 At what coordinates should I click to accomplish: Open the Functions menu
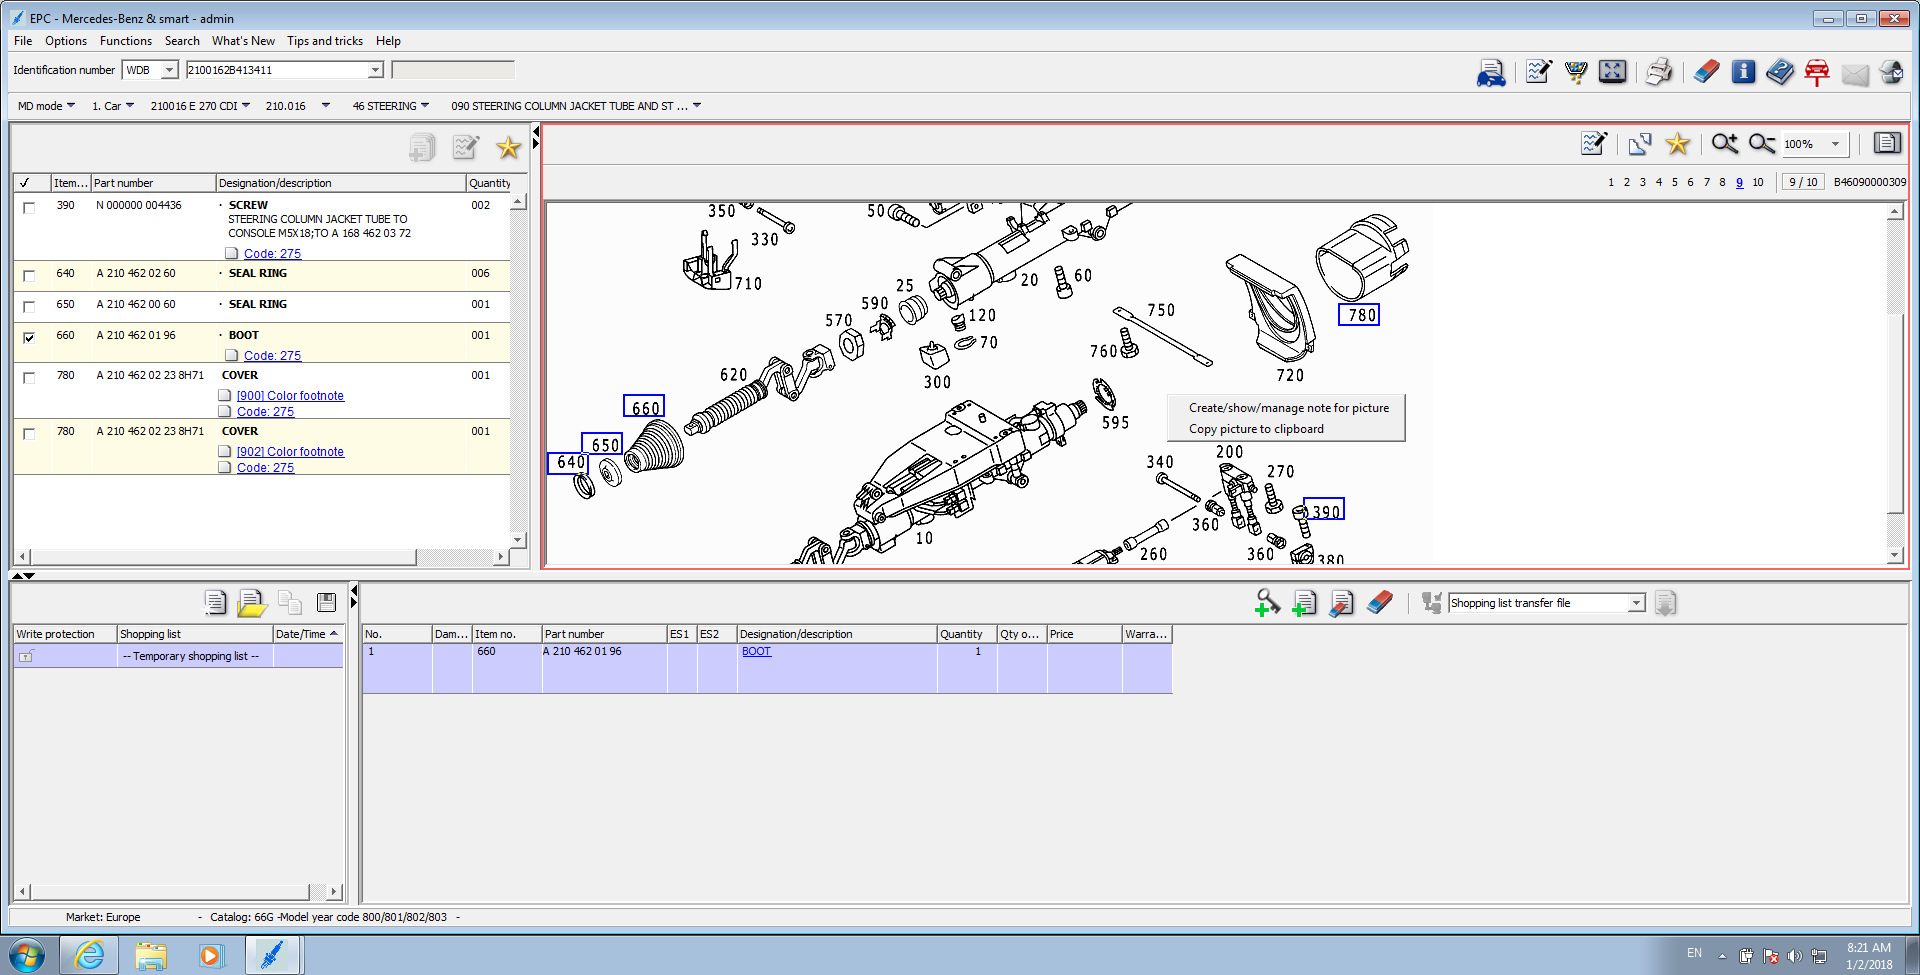126,41
